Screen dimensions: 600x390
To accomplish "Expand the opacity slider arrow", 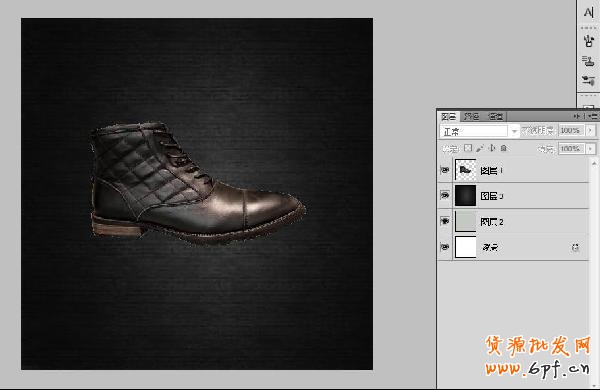I will 590,131.
